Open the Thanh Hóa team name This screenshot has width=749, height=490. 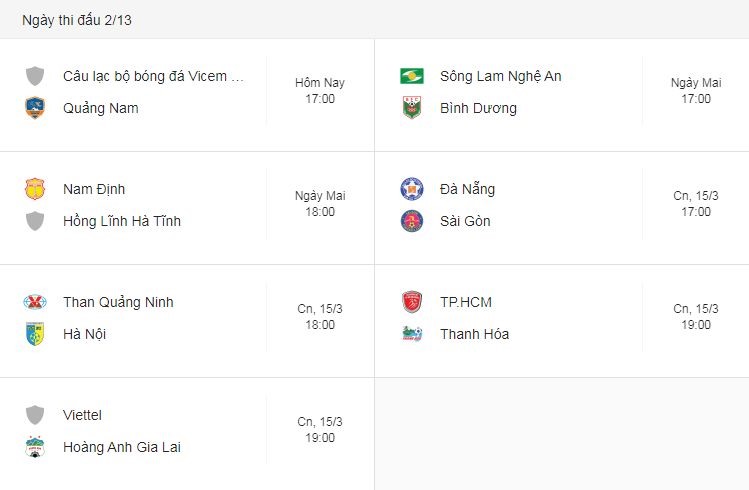[474, 334]
